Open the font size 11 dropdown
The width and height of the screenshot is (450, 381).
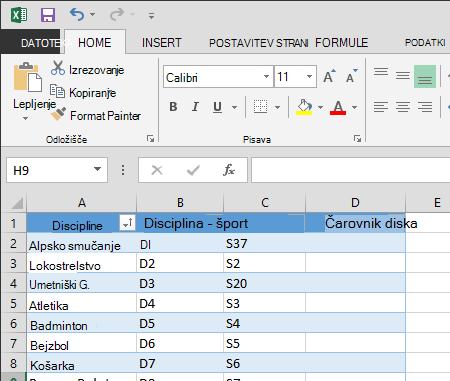coord(309,77)
